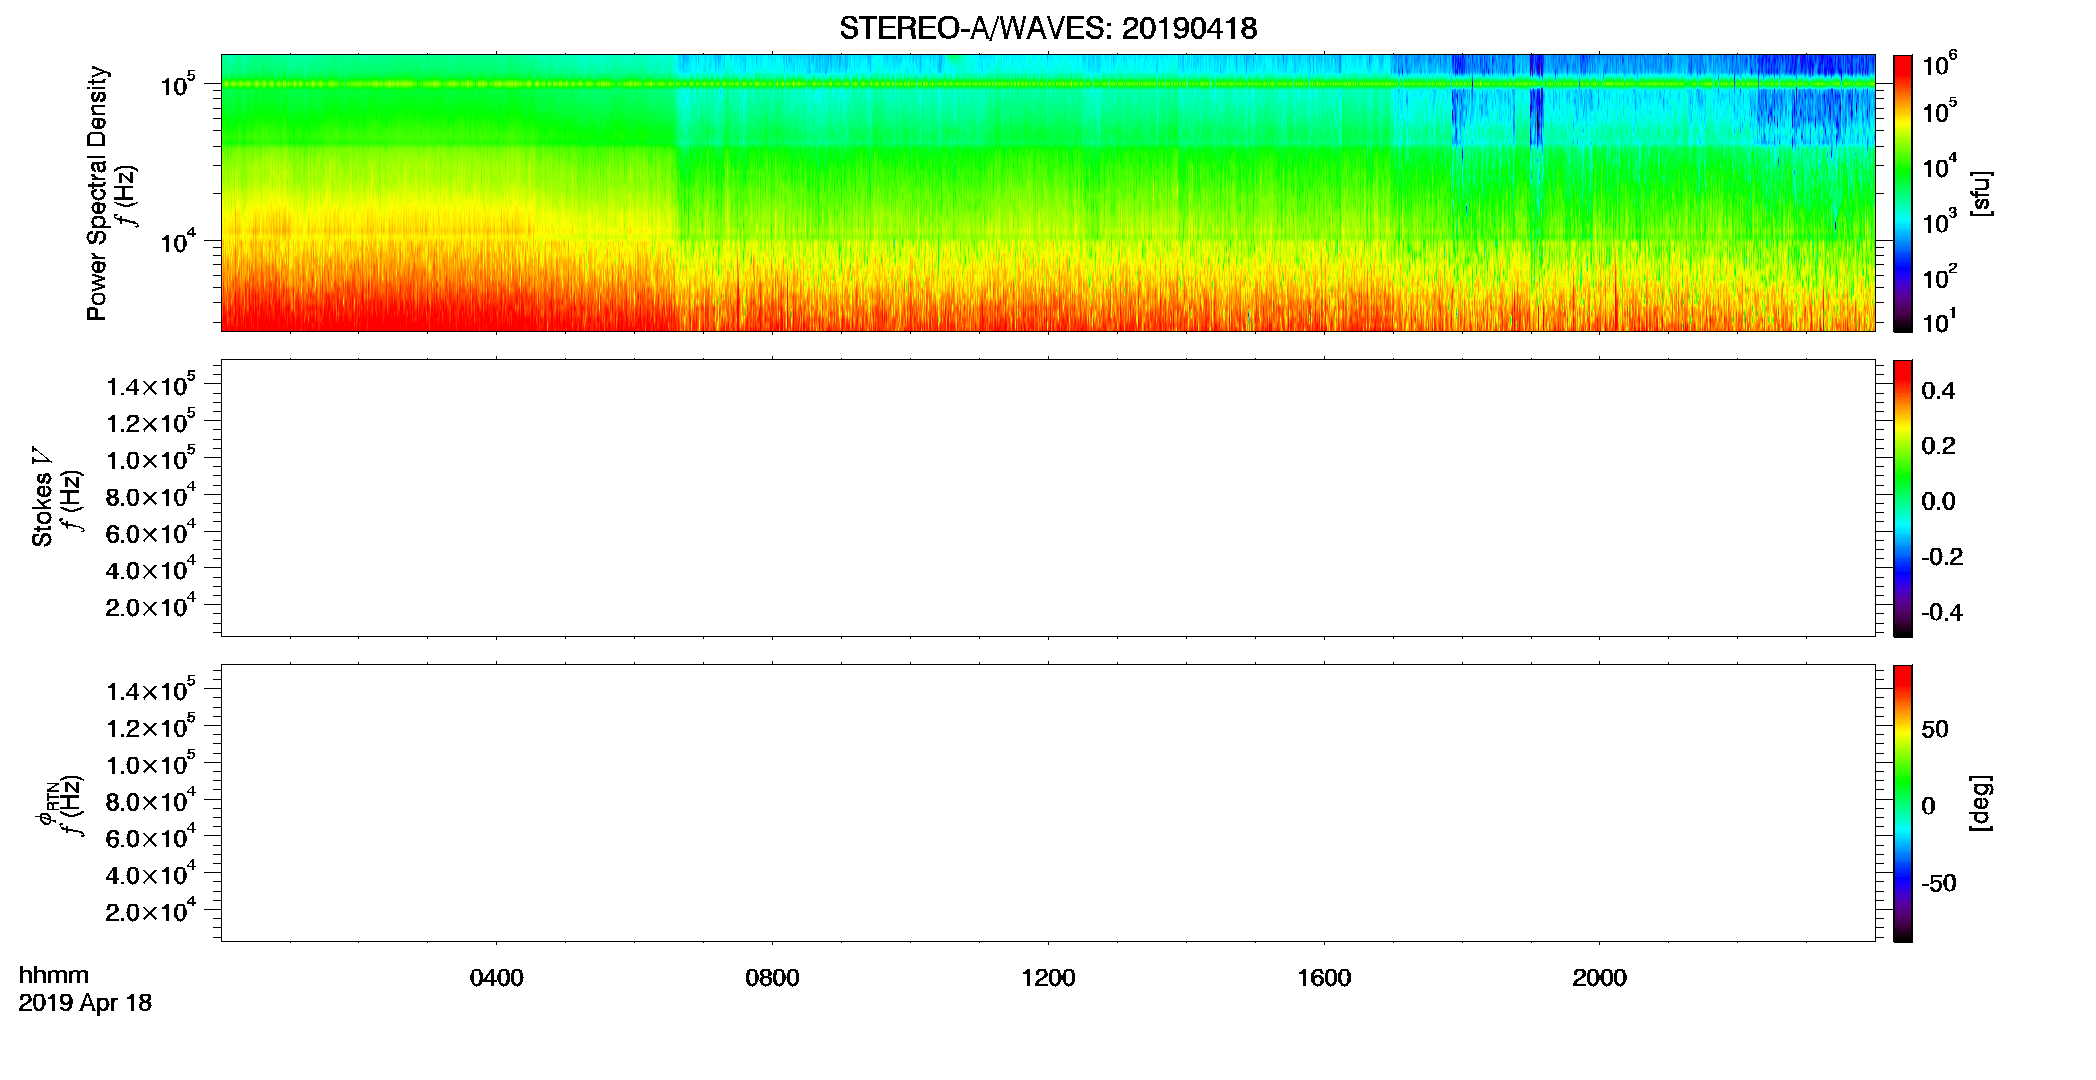Click the "hhmm" time format label
Viewport: 2096px width, 1080px height.
(54, 976)
